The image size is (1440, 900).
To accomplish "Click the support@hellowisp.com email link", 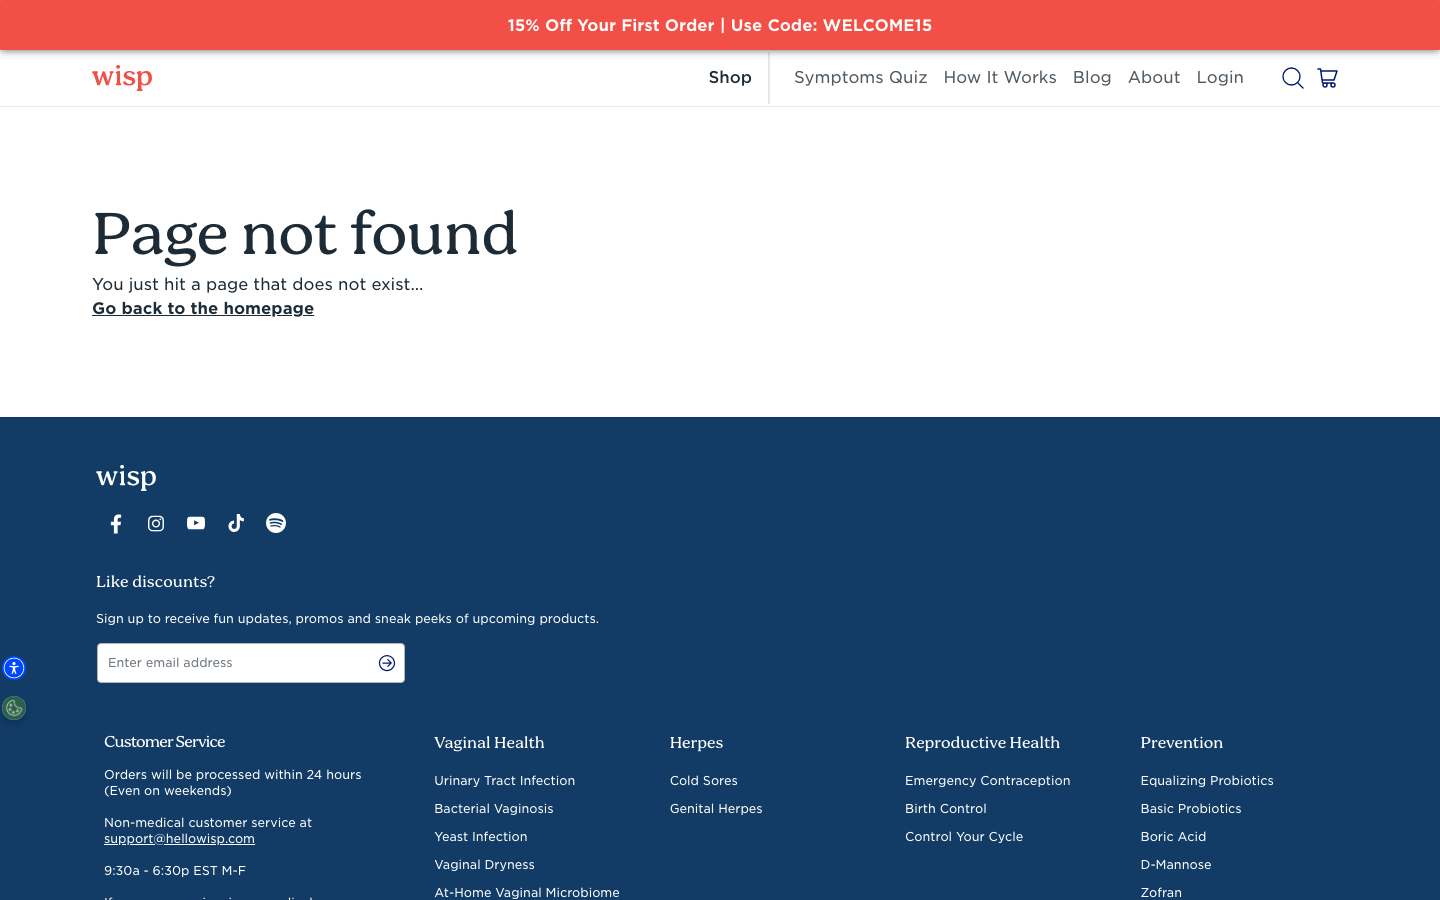I will click(x=179, y=839).
